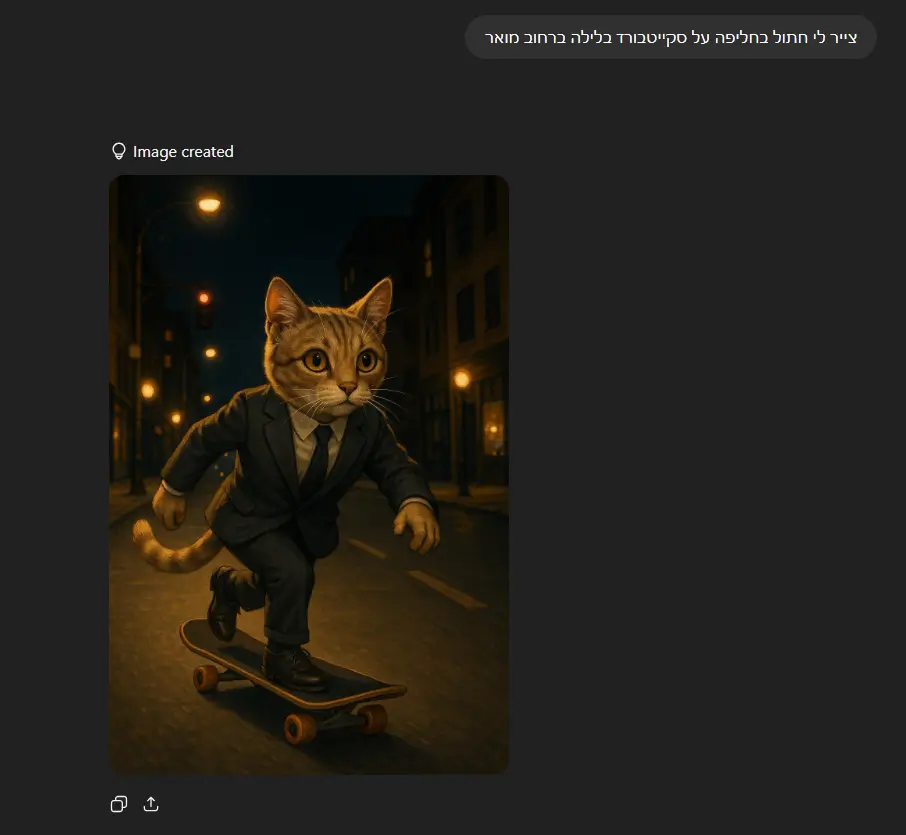
Task: Click the lit window on the right building
Action: click(494, 430)
